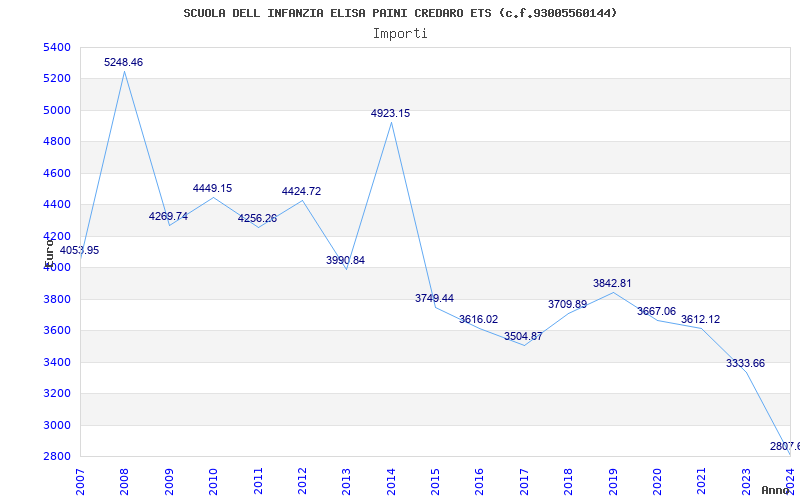The image size is (800, 500).
Task: Click year 2010 on the x-axis
Action: click(213, 482)
